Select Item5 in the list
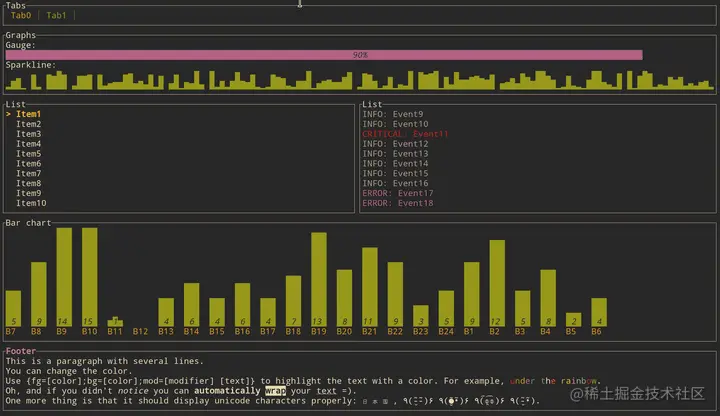The image size is (720, 416). coord(28,153)
